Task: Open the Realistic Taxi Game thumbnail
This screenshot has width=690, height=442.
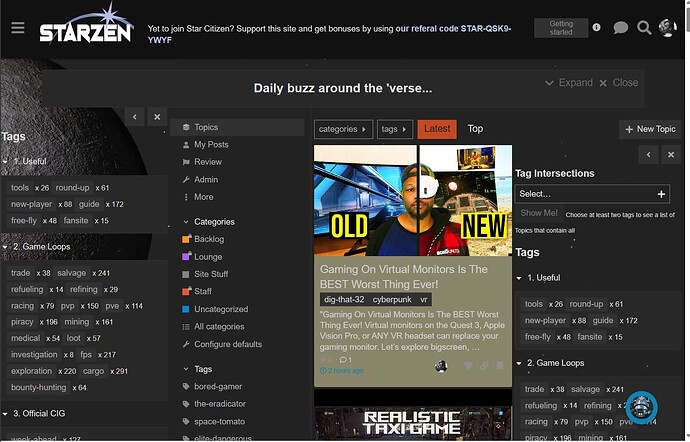Action: click(413, 423)
